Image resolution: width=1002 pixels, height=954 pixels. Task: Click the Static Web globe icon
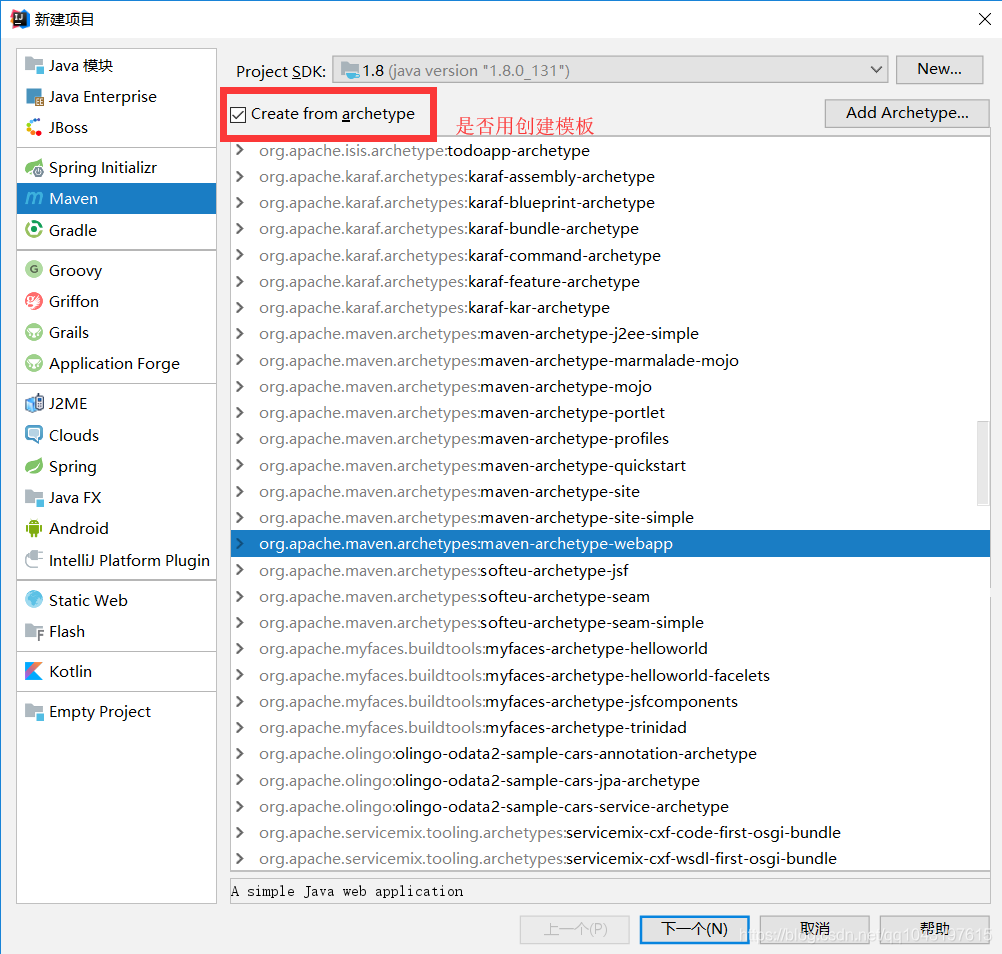(34, 600)
